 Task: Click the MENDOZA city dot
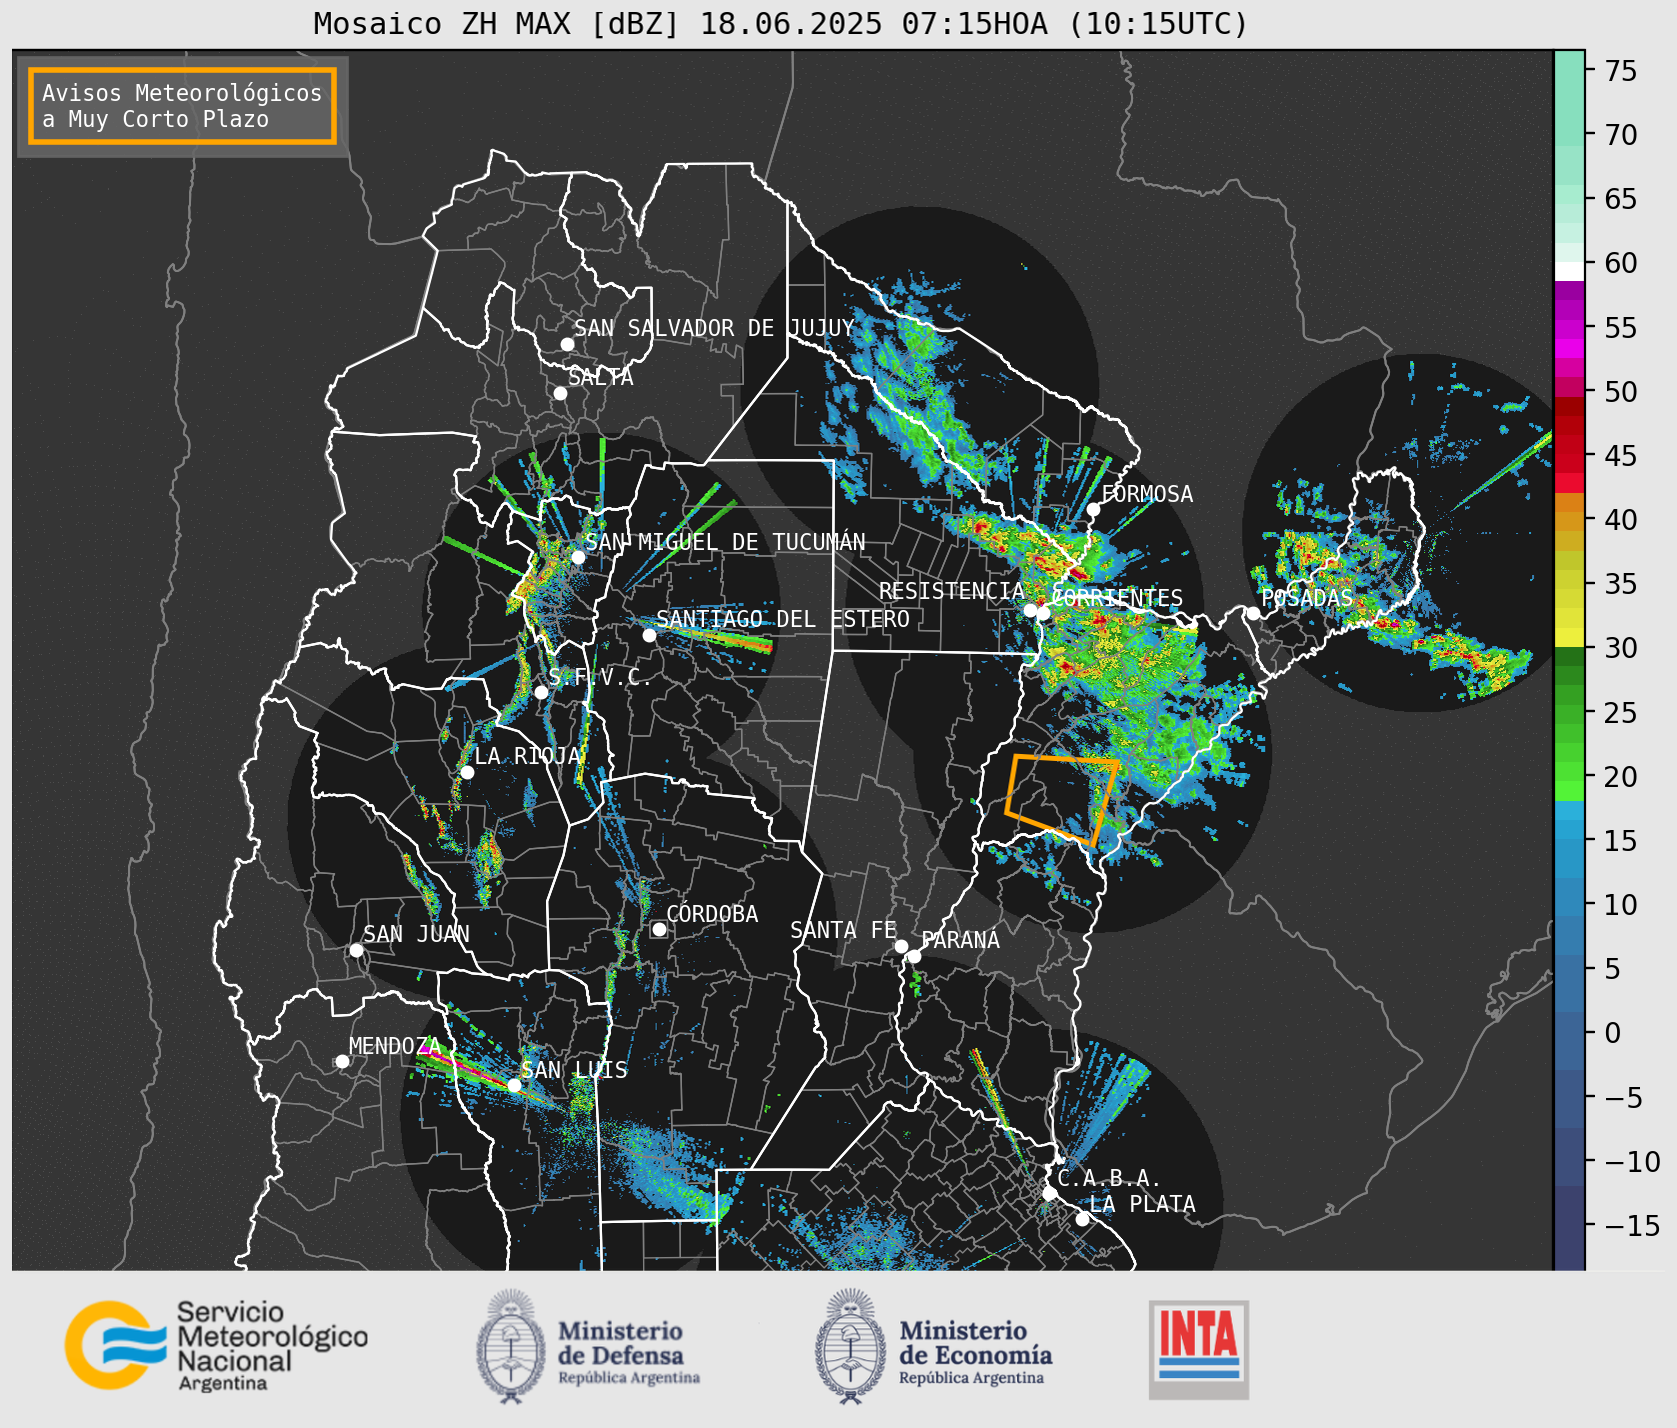(x=342, y=1061)
